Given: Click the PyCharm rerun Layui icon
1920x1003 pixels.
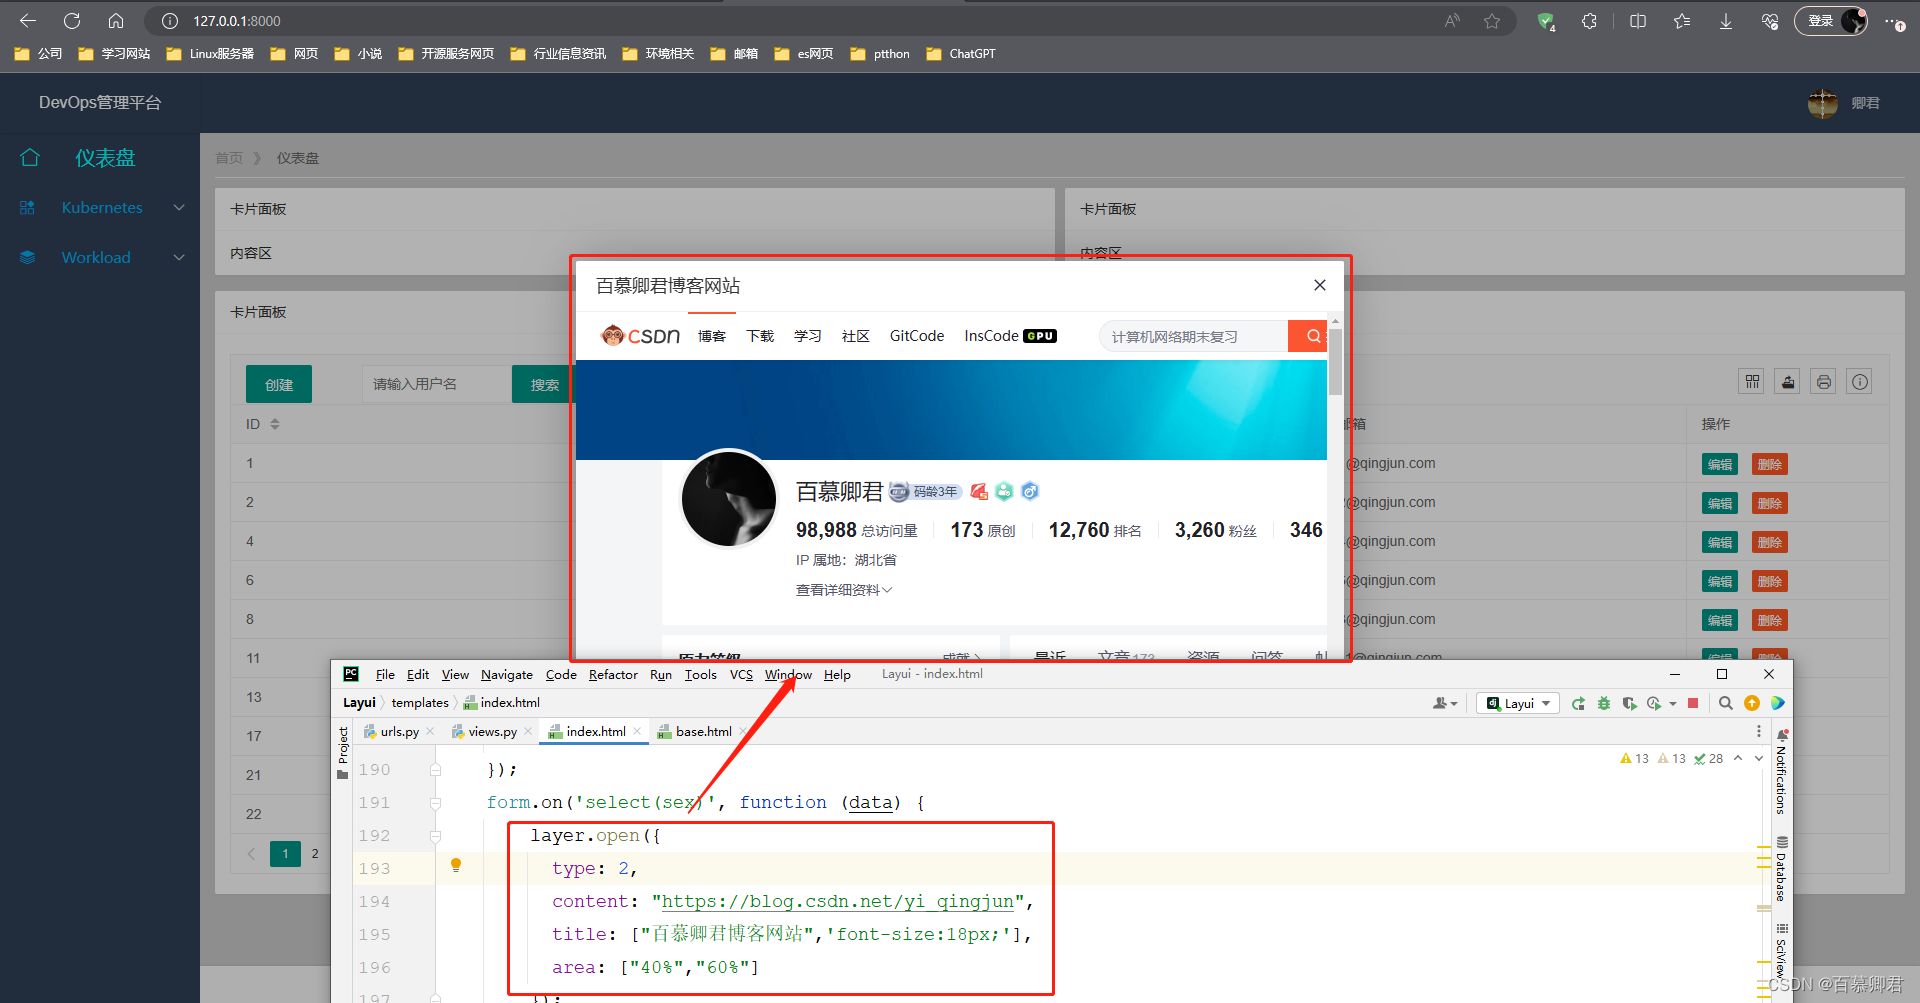Looking at the screenshot, I should [1578, 704].
